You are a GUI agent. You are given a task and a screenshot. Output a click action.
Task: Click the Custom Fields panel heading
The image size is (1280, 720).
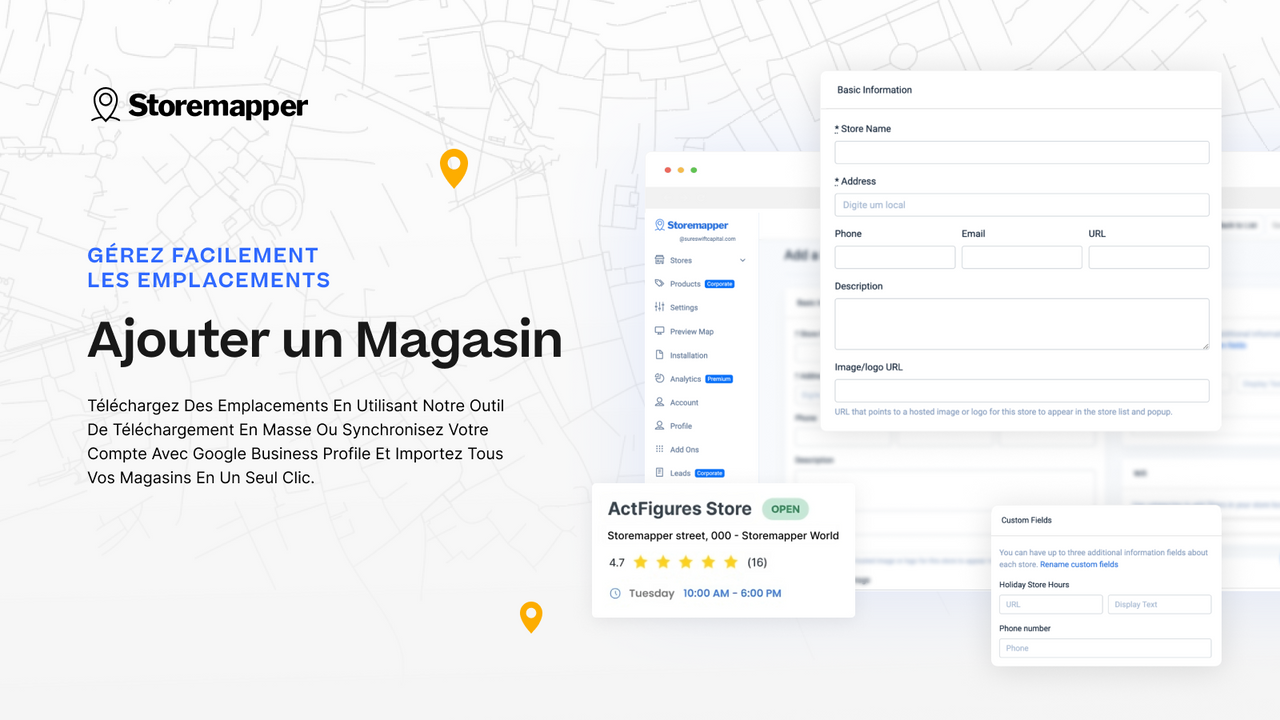tap(1026, 520)
